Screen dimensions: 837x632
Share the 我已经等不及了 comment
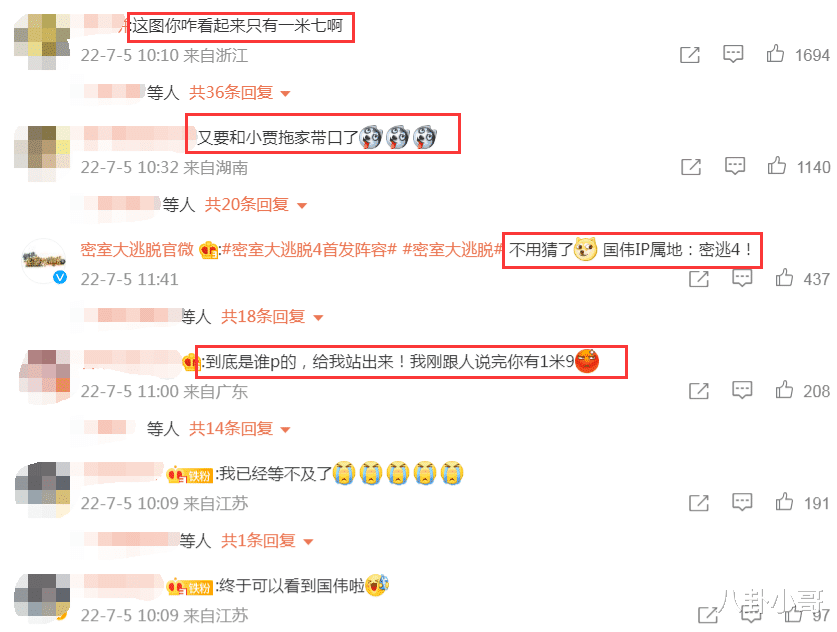pos(699,503)
